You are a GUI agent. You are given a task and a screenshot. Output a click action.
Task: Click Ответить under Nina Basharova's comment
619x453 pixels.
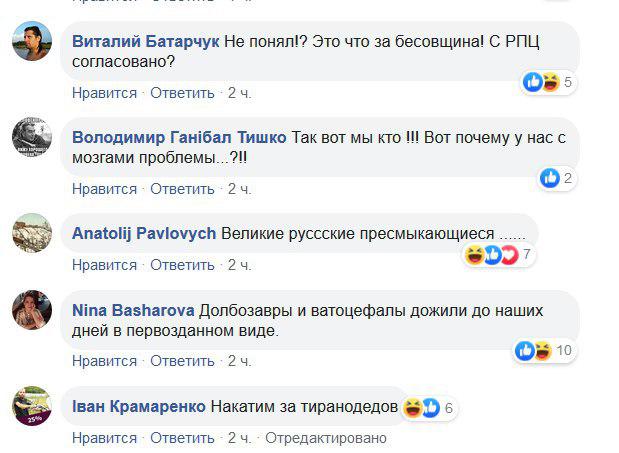click(x=183, y=360)
